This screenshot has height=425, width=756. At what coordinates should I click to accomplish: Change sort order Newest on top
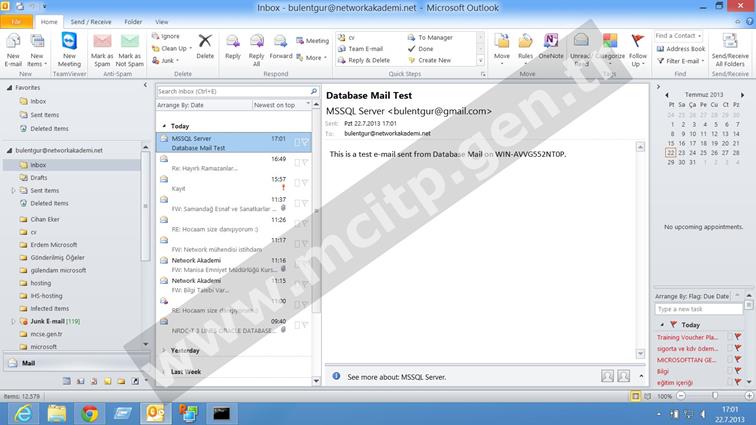281,105
